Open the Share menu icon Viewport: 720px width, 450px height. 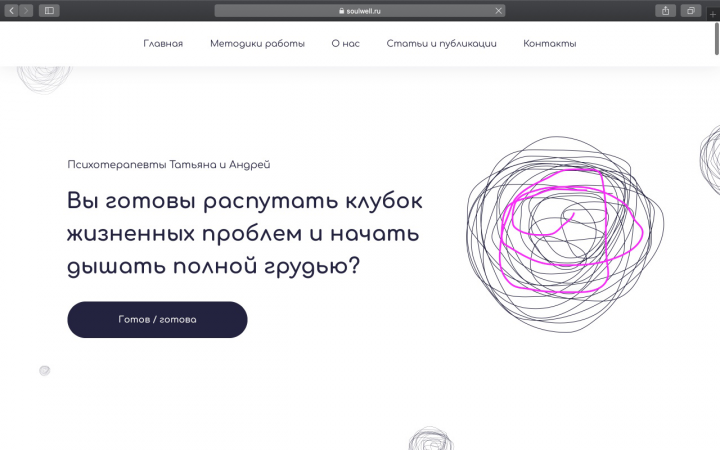(x=665, y=11)
